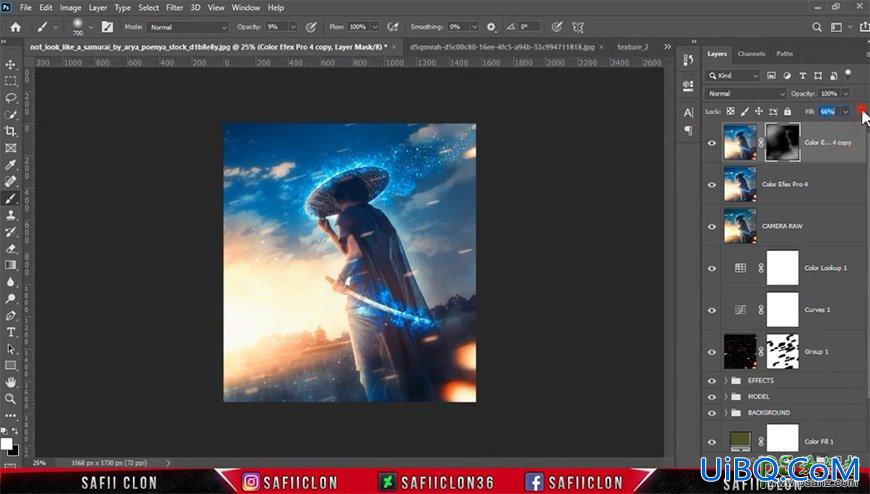Select the Crop tool
This screenshot has width=870, height=494.
click(x=10, y=132)
